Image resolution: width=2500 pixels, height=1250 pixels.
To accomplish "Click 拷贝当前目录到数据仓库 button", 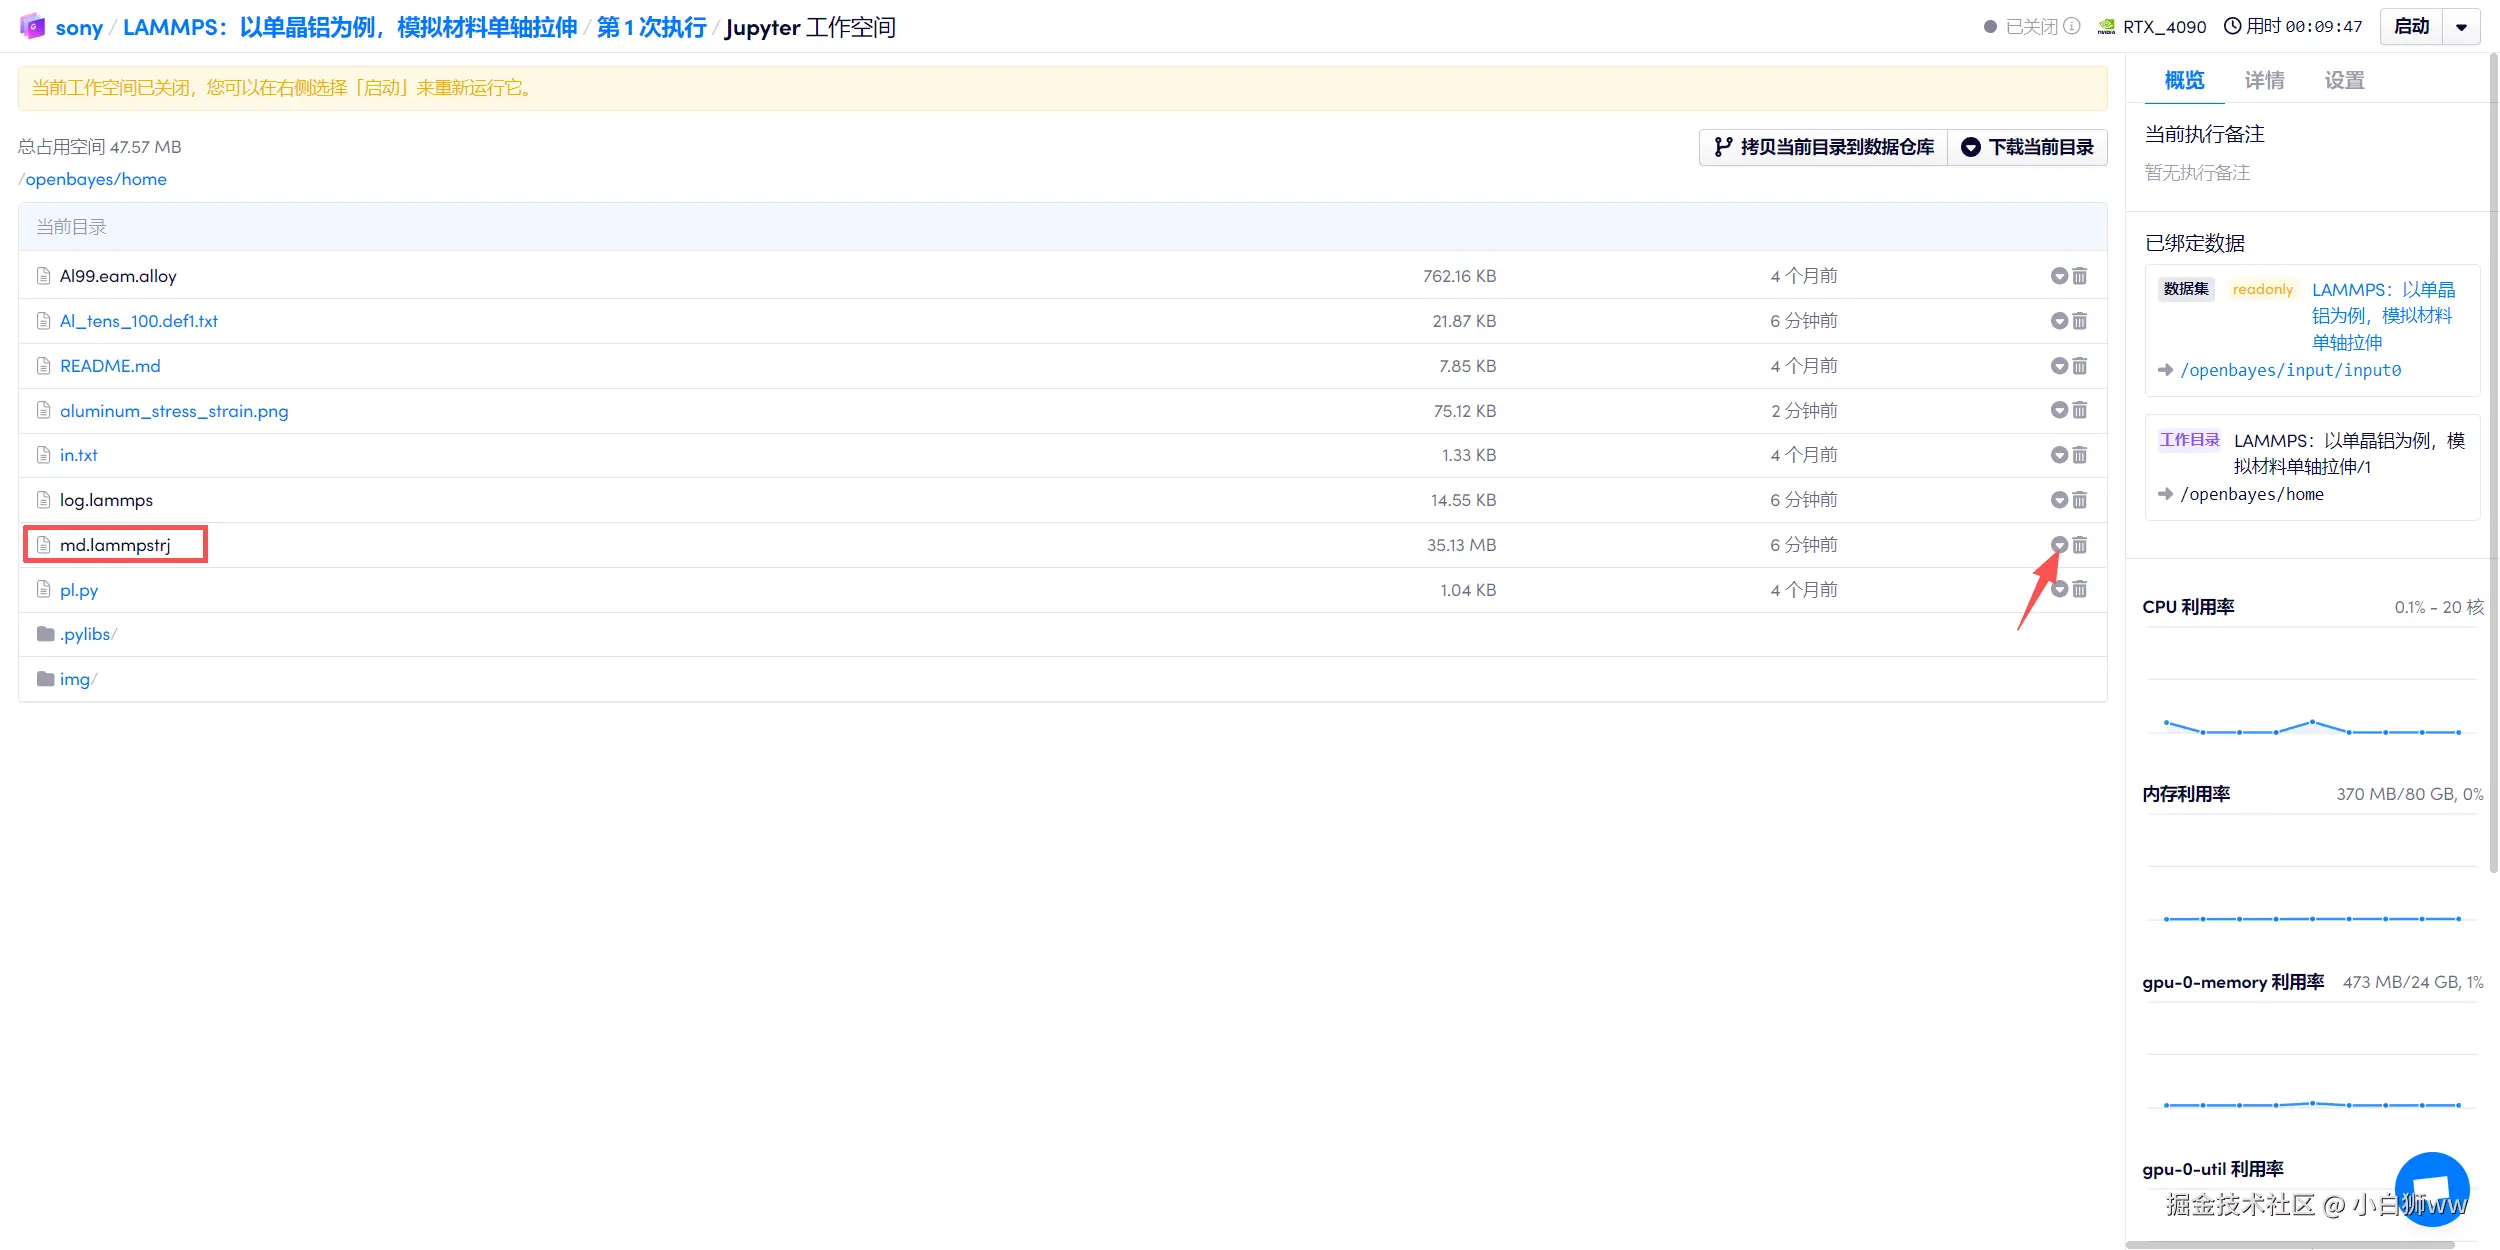I will 1823,147.
